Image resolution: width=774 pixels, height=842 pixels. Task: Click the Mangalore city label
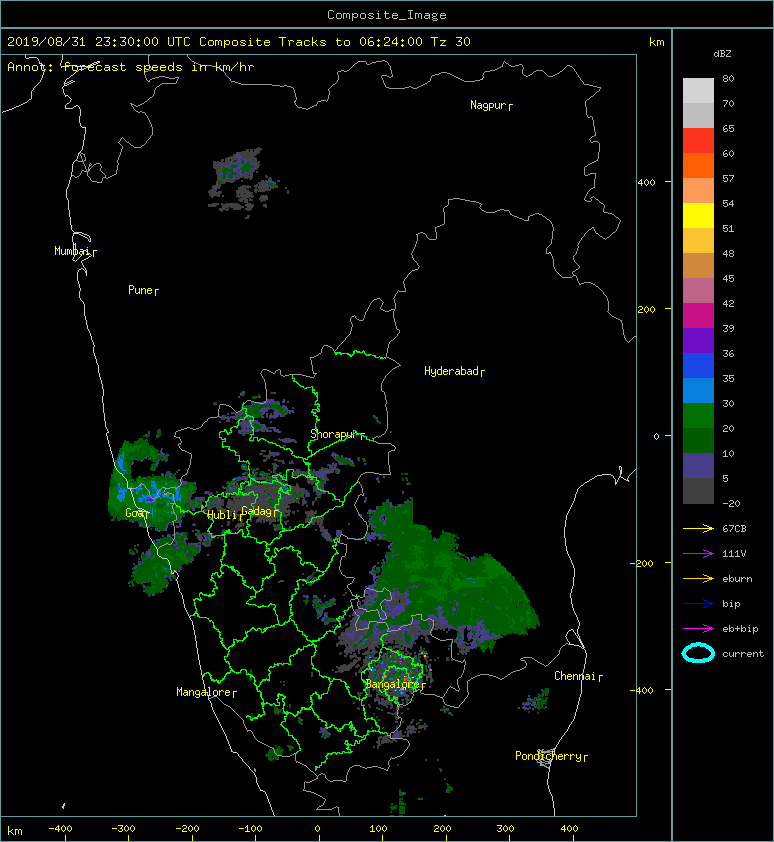(204, 692)
